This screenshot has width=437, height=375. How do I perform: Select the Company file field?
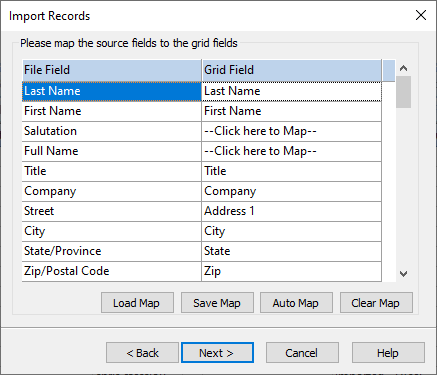112,191
